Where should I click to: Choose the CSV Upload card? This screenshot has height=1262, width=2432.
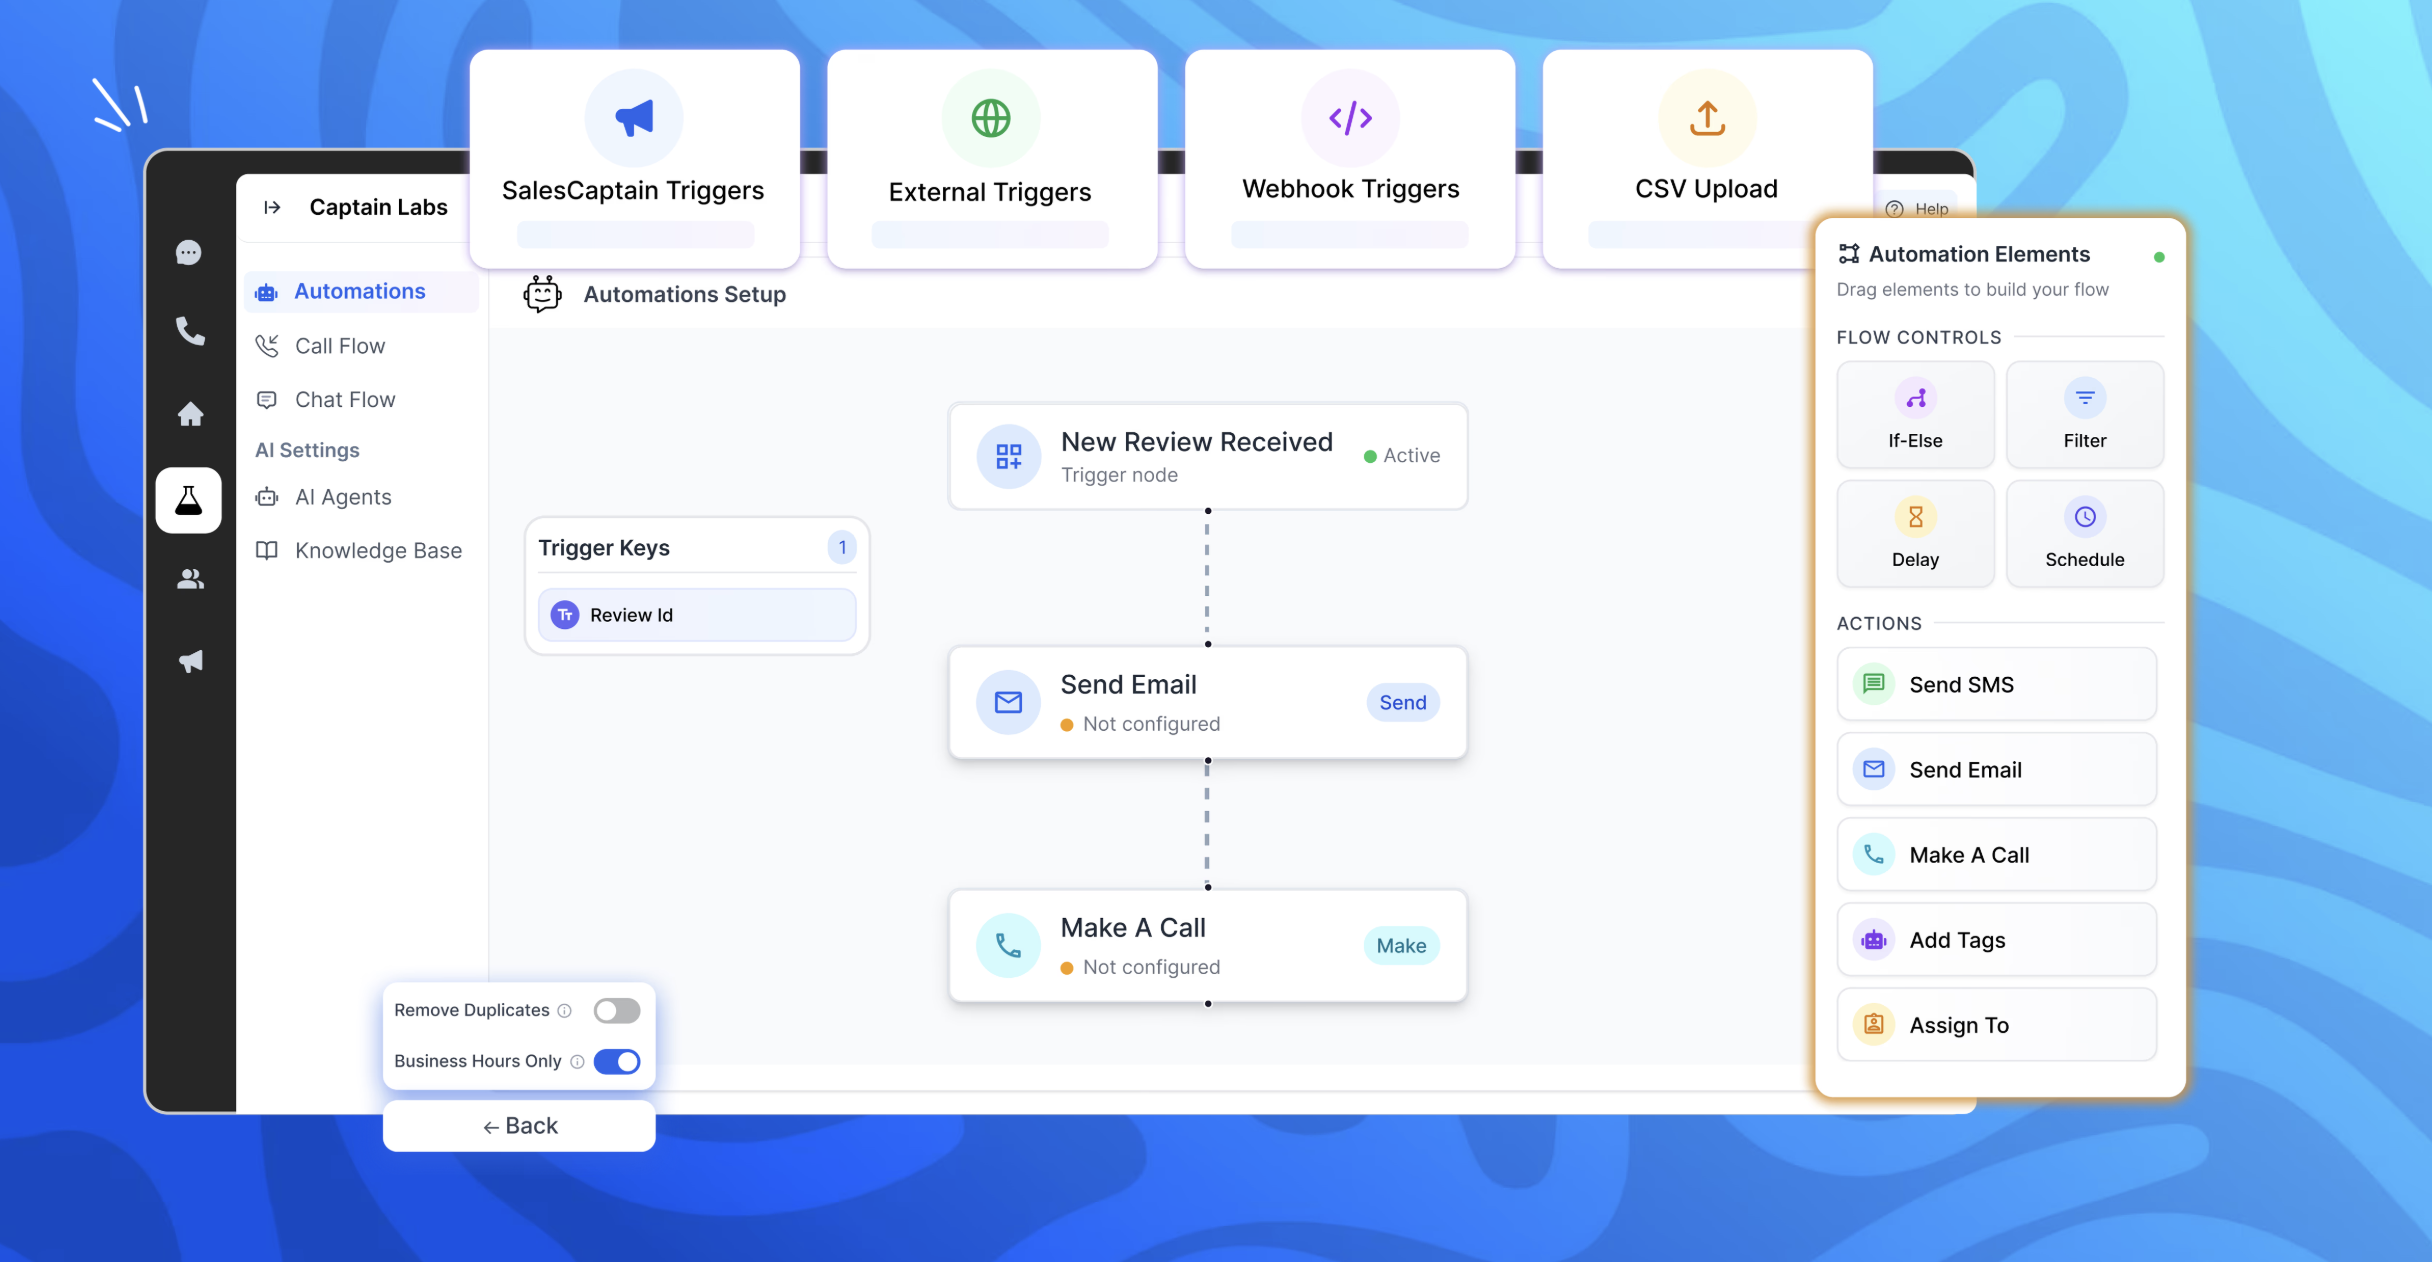point(1706,160)
